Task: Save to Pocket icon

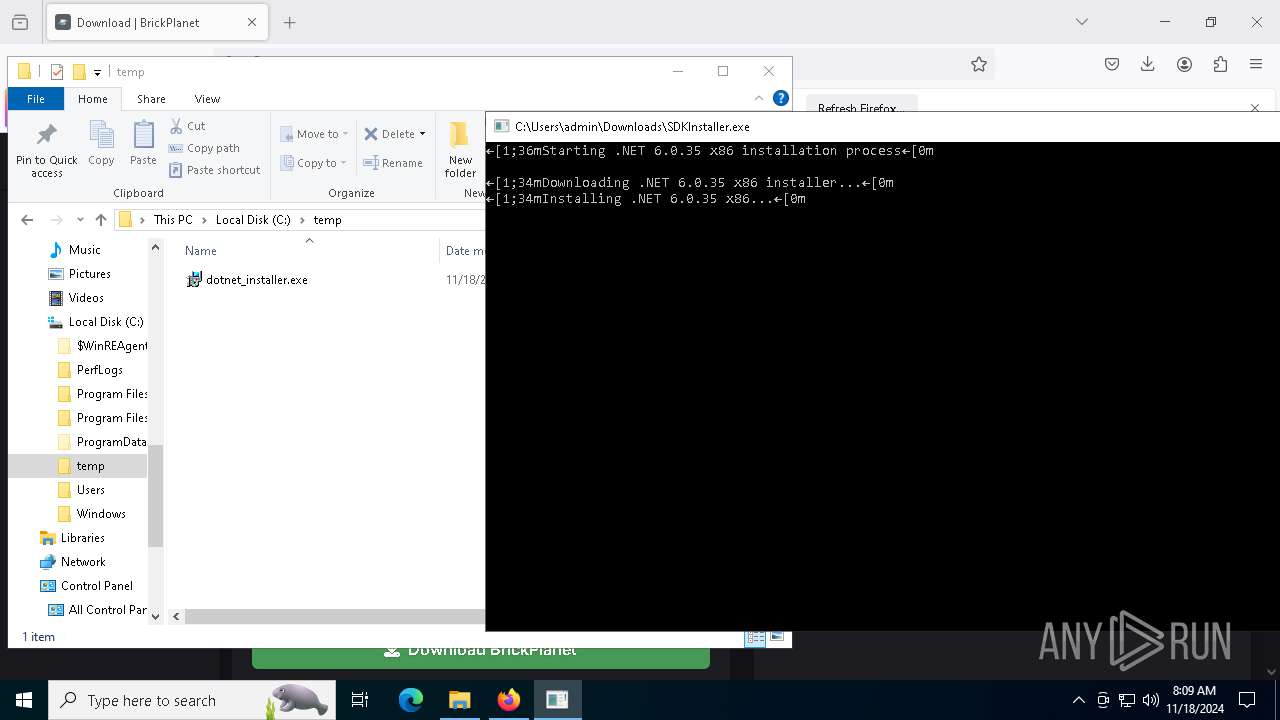Action: point(1112,64)
